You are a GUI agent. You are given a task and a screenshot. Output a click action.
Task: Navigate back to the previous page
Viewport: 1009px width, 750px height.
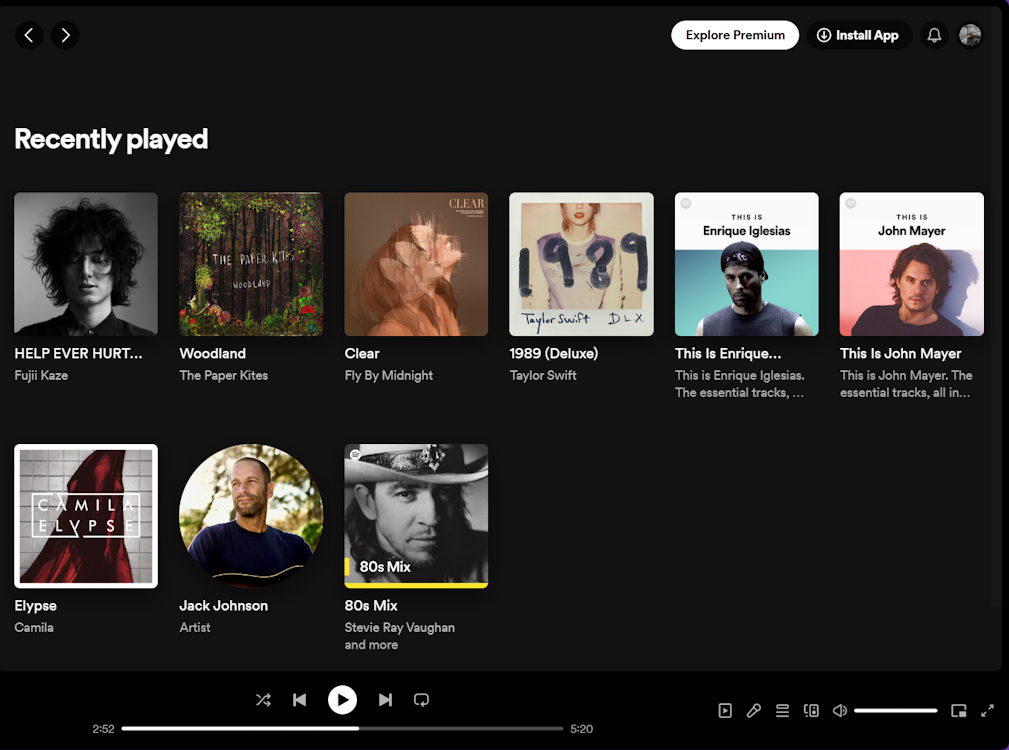(x=29, y=35)
